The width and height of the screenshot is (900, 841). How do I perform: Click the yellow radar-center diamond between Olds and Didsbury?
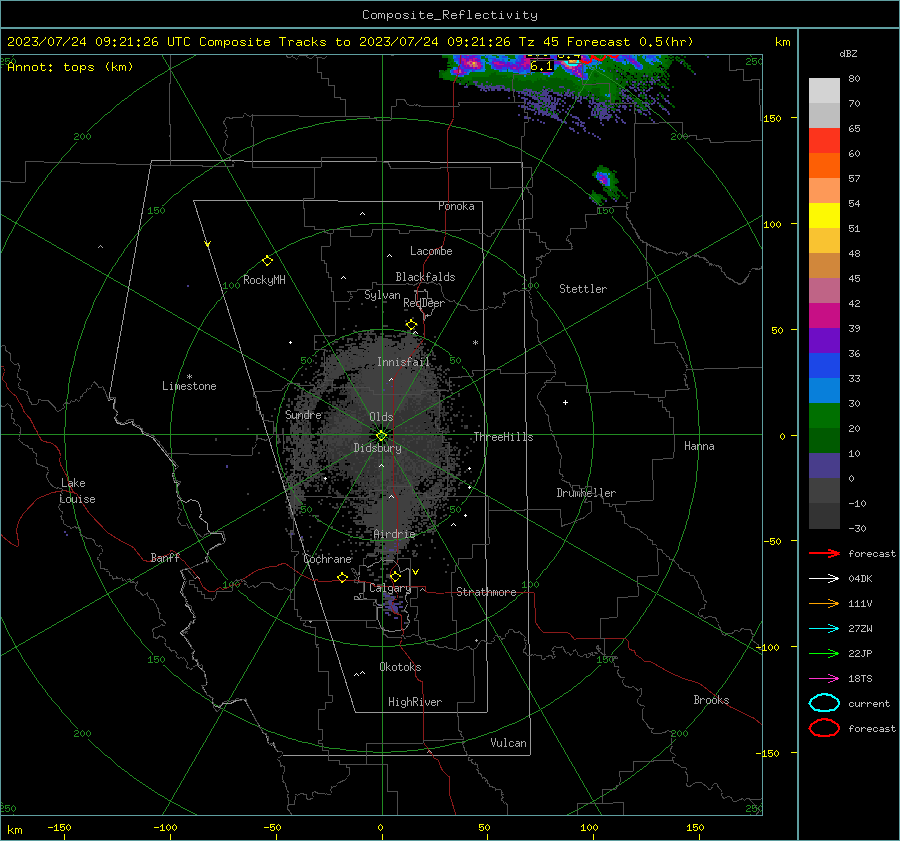[382, 436]
